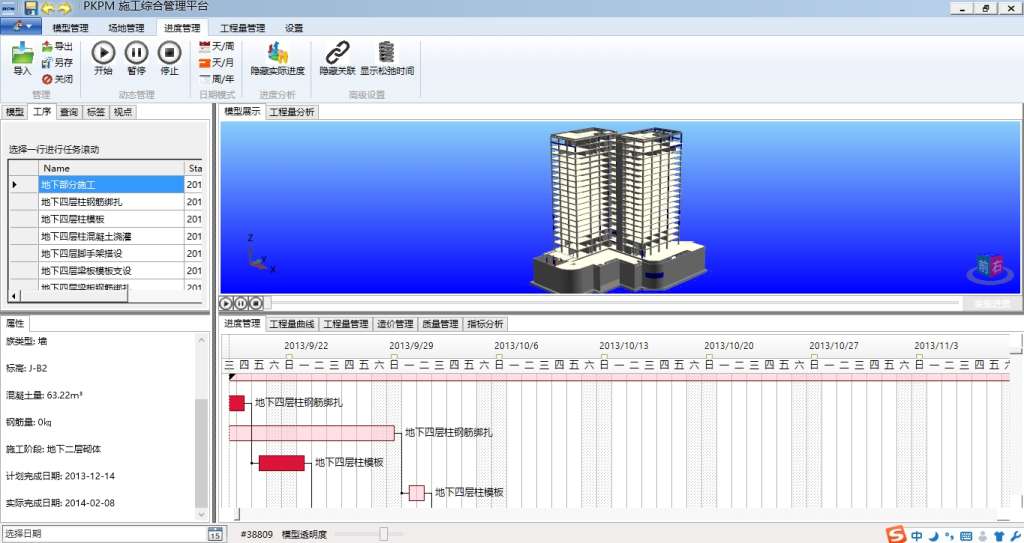Click the 中 Chinese input mode indicator
1024x543 pixels.
[918, 536]
